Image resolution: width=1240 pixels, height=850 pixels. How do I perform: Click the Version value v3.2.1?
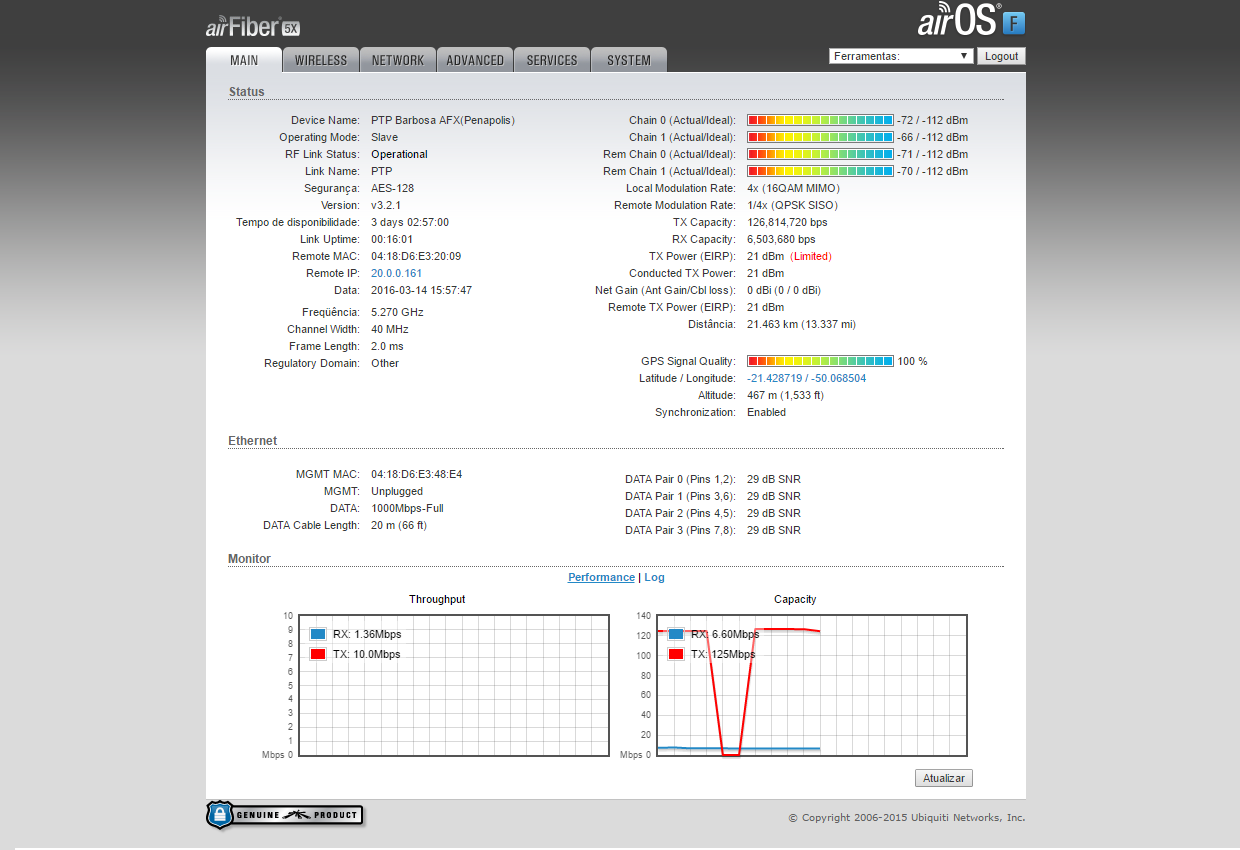coord(386,205)
